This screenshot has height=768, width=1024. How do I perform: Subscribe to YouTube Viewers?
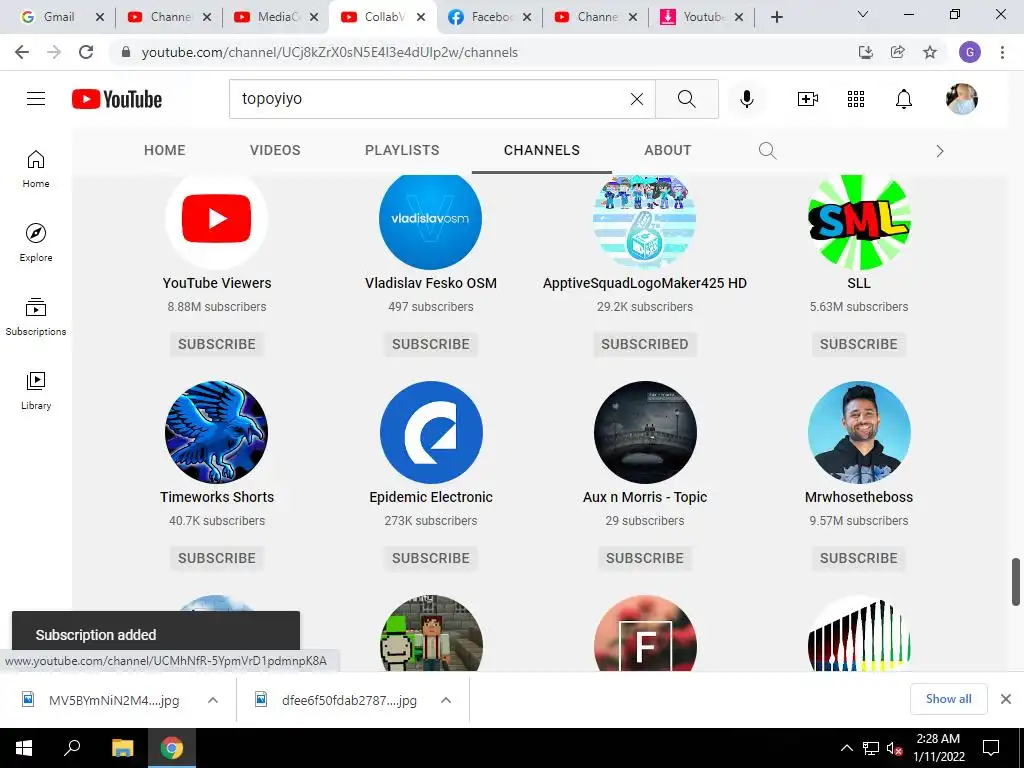pyautogui.click(x=217, y=344)
